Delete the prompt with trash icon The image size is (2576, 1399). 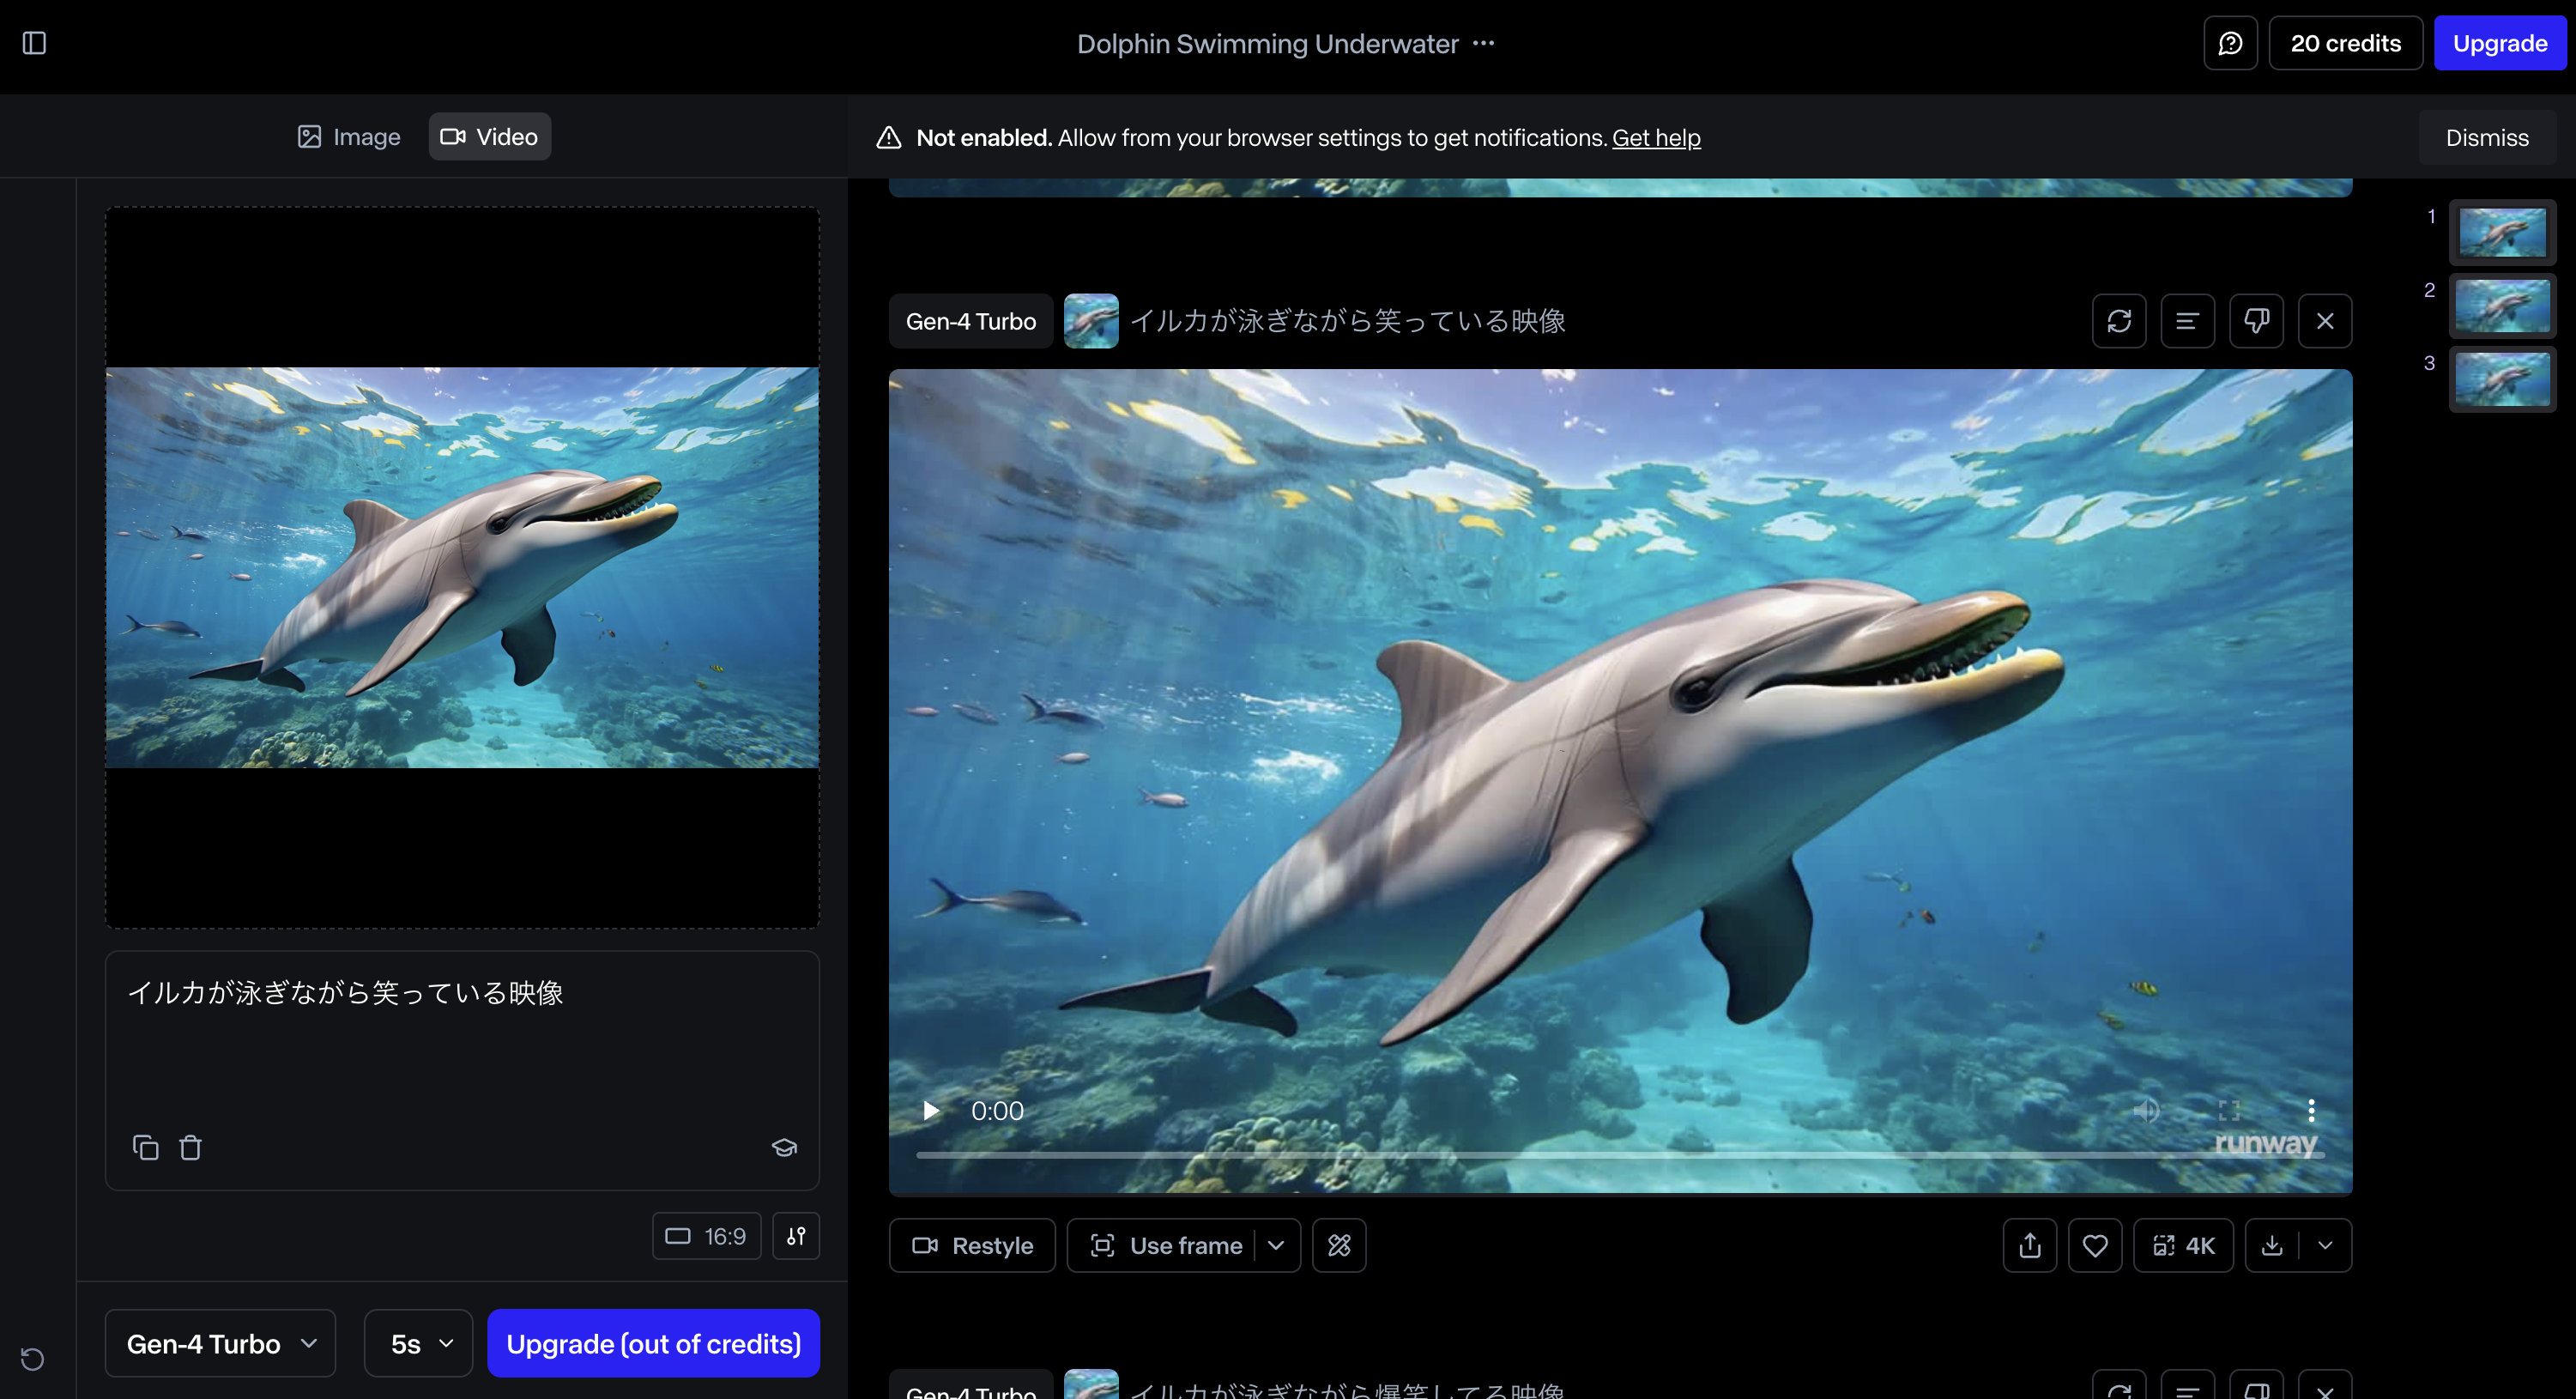click(190, 1147)
